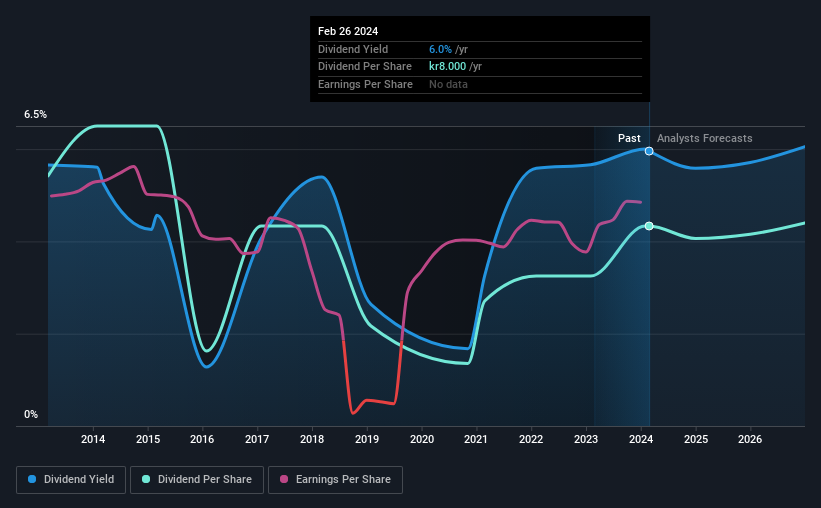Viewport: 821px width, 508px height.
Task: Click the 2020 x-axis label
Action: click(x=422, y=439)
